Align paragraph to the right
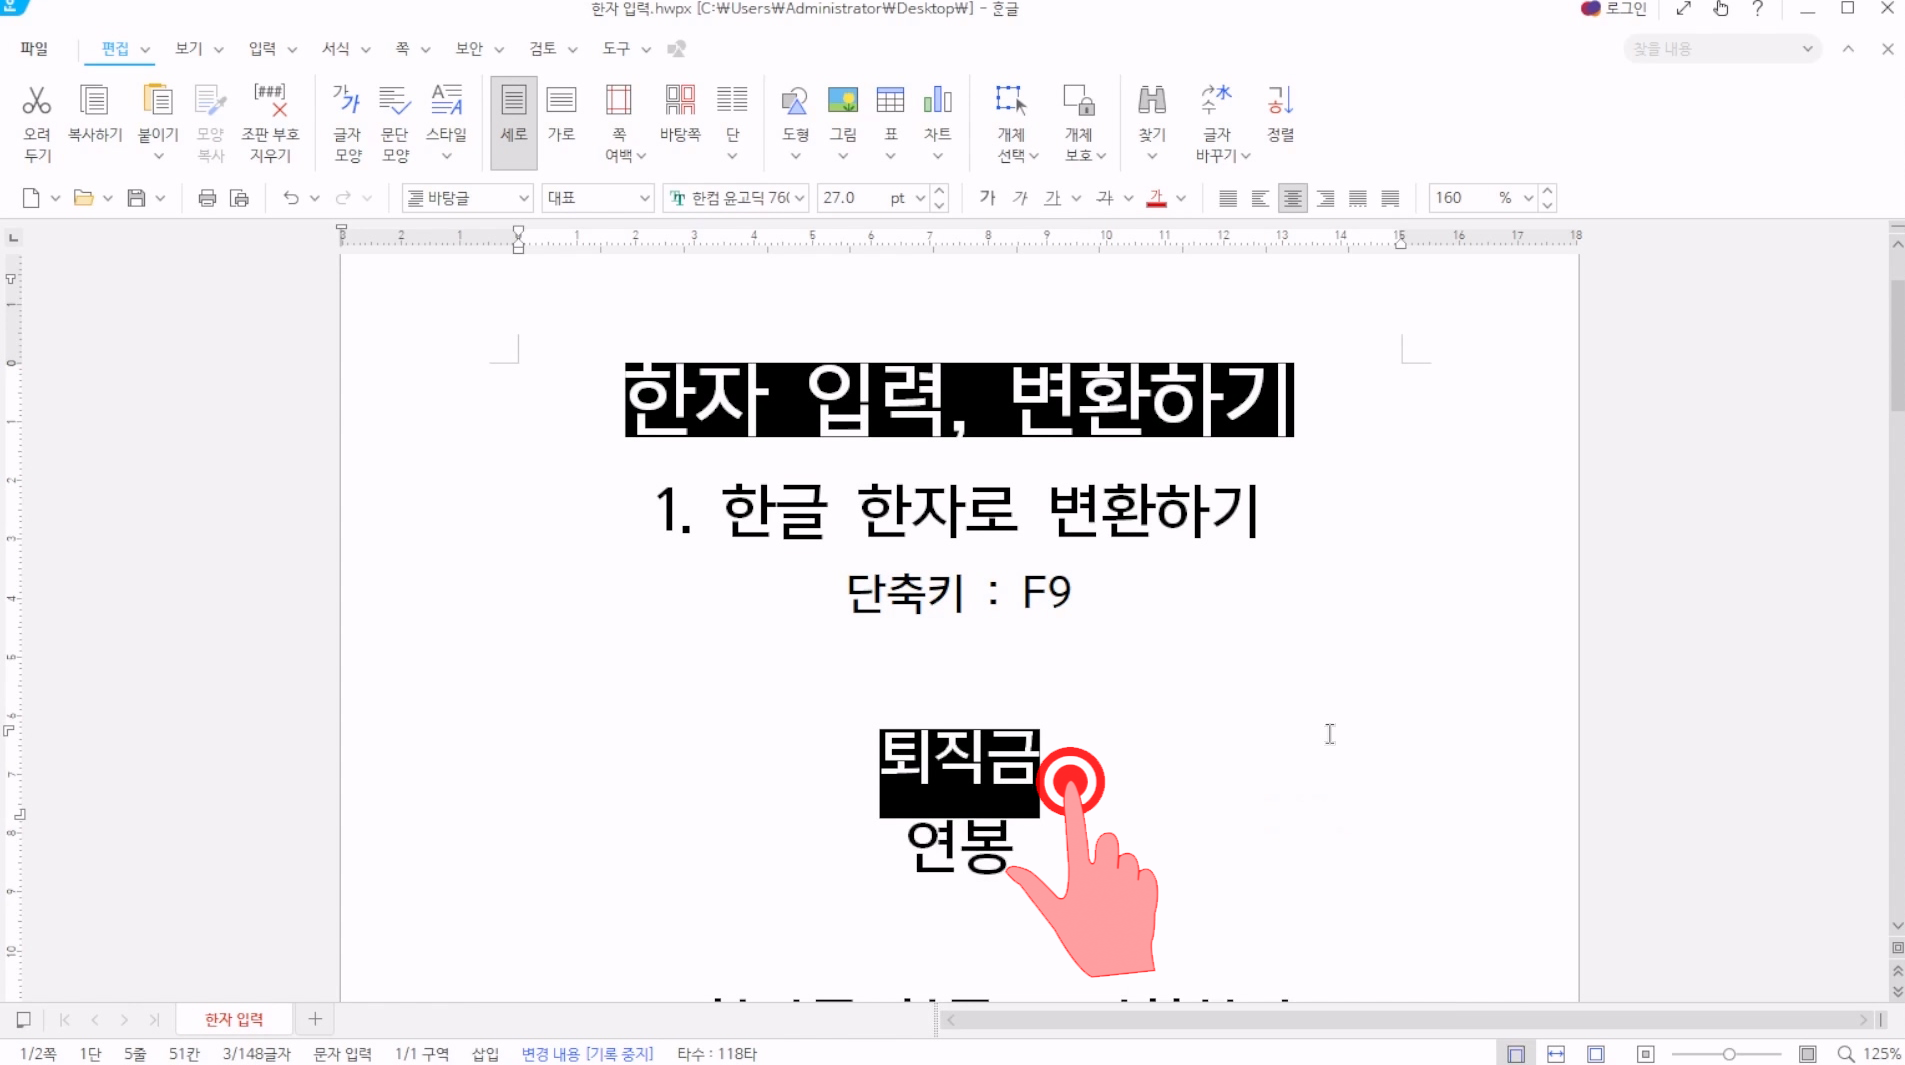Screen dimensions: 1905x1065 tap(1325, 198)
